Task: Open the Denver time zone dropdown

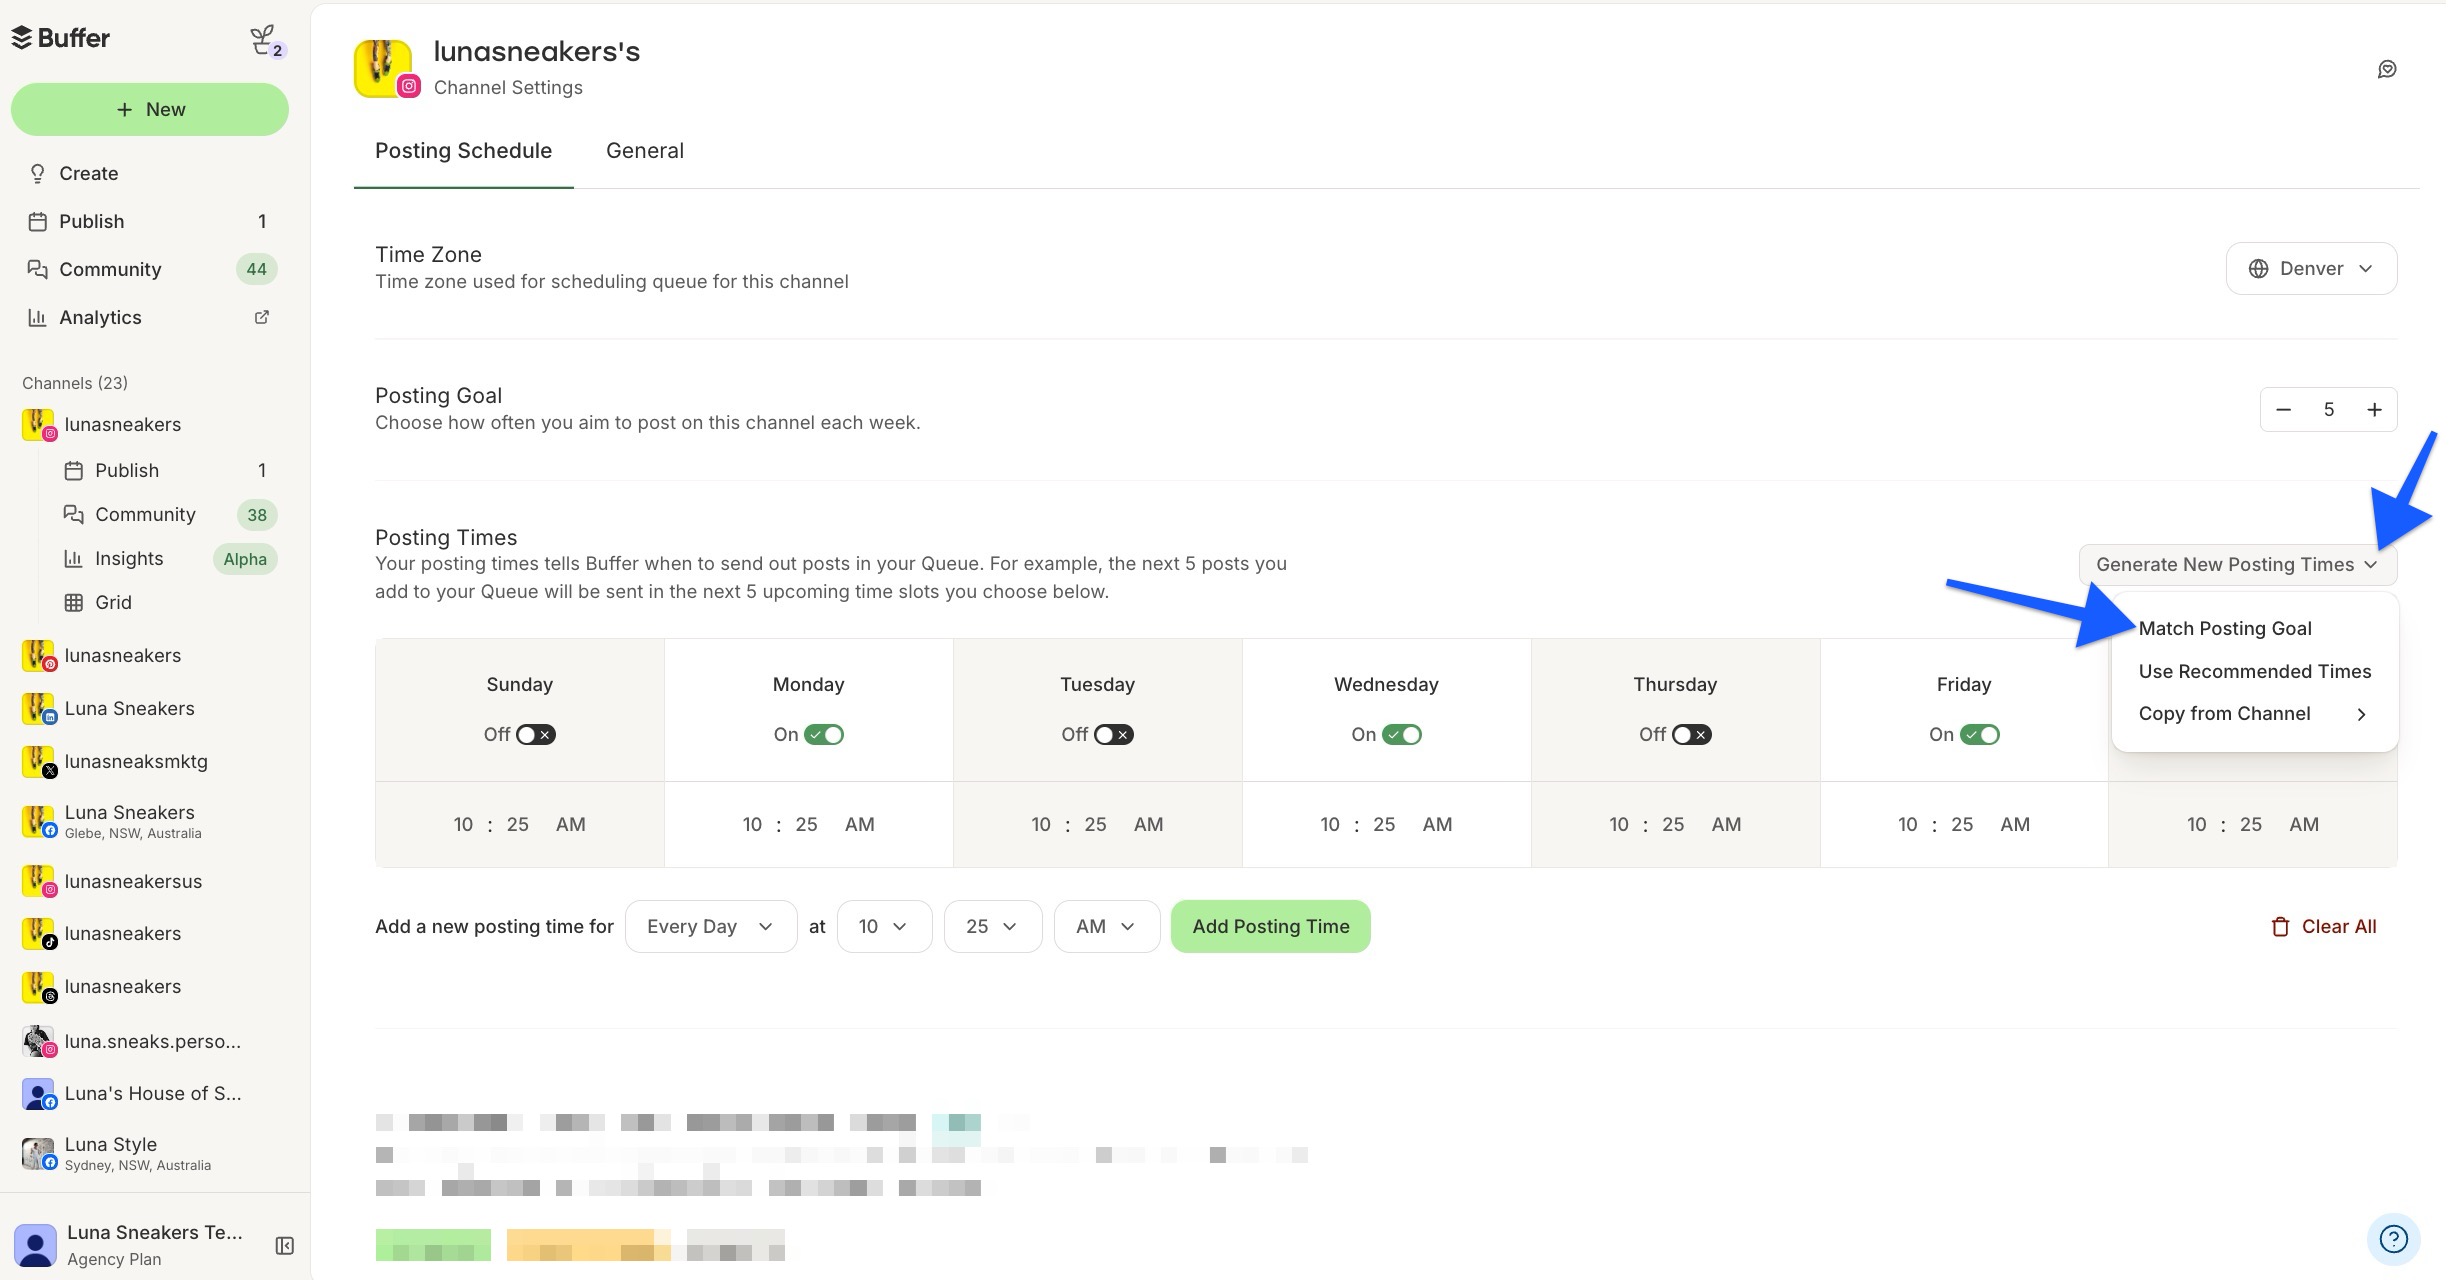Action: point(2310,268)
